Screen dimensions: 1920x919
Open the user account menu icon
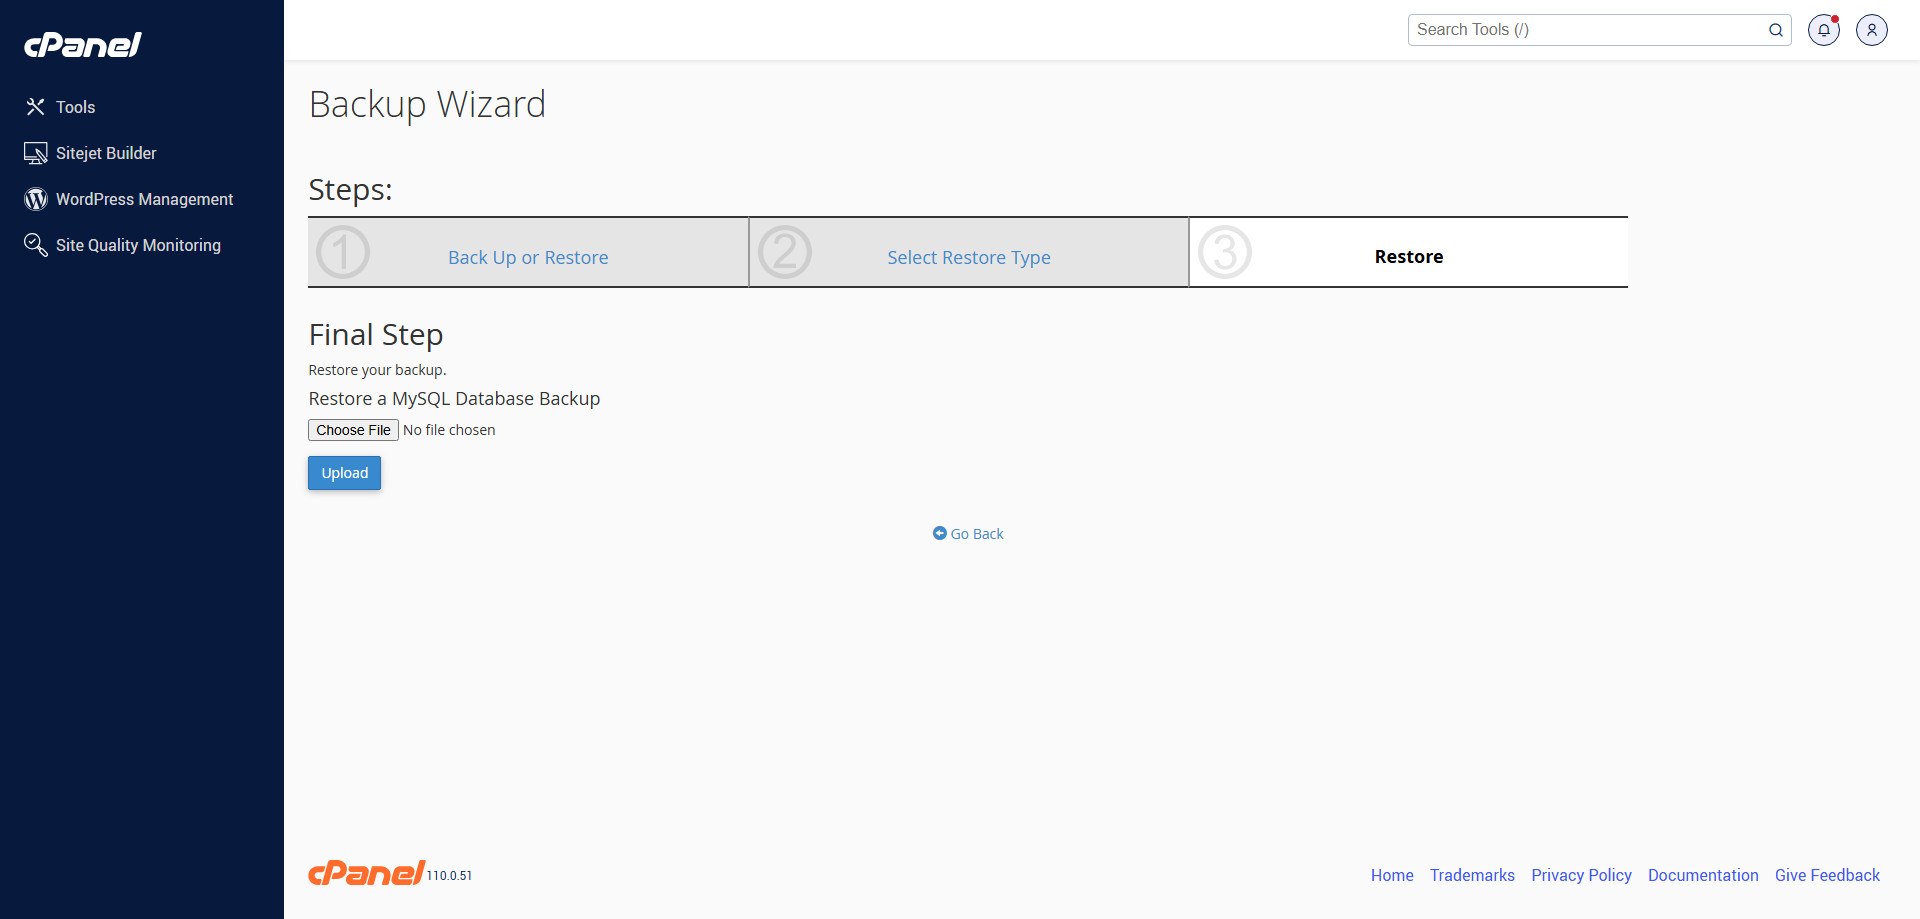pos(1871,30)
